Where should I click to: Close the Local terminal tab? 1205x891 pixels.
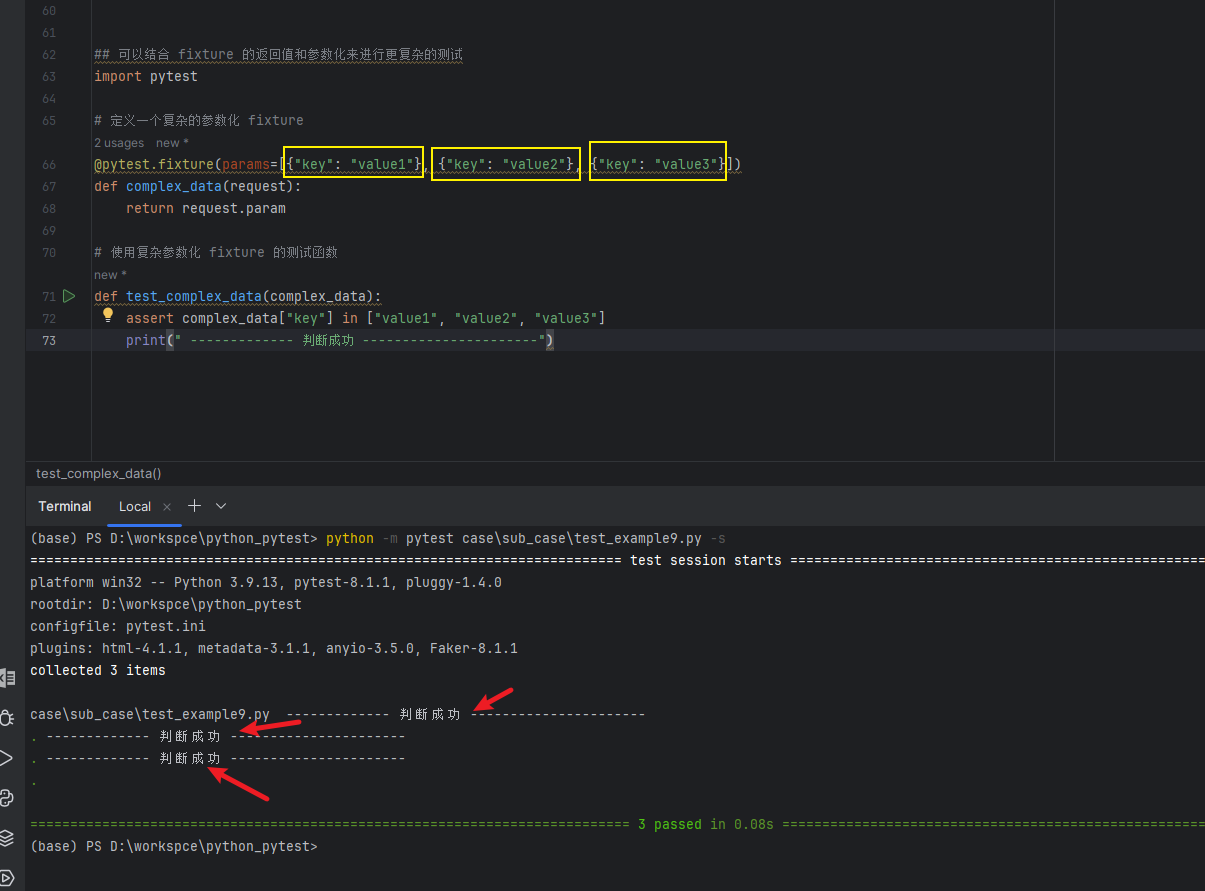point(167,507)
